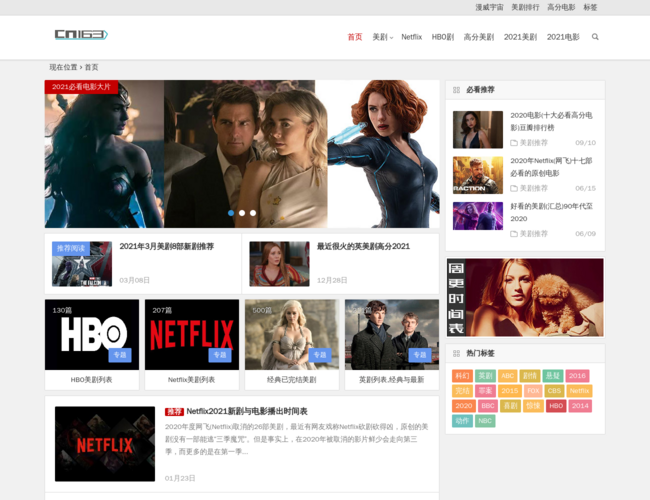Click the 周更时间表 banner image
650x500 pixels.
point(525,297)
